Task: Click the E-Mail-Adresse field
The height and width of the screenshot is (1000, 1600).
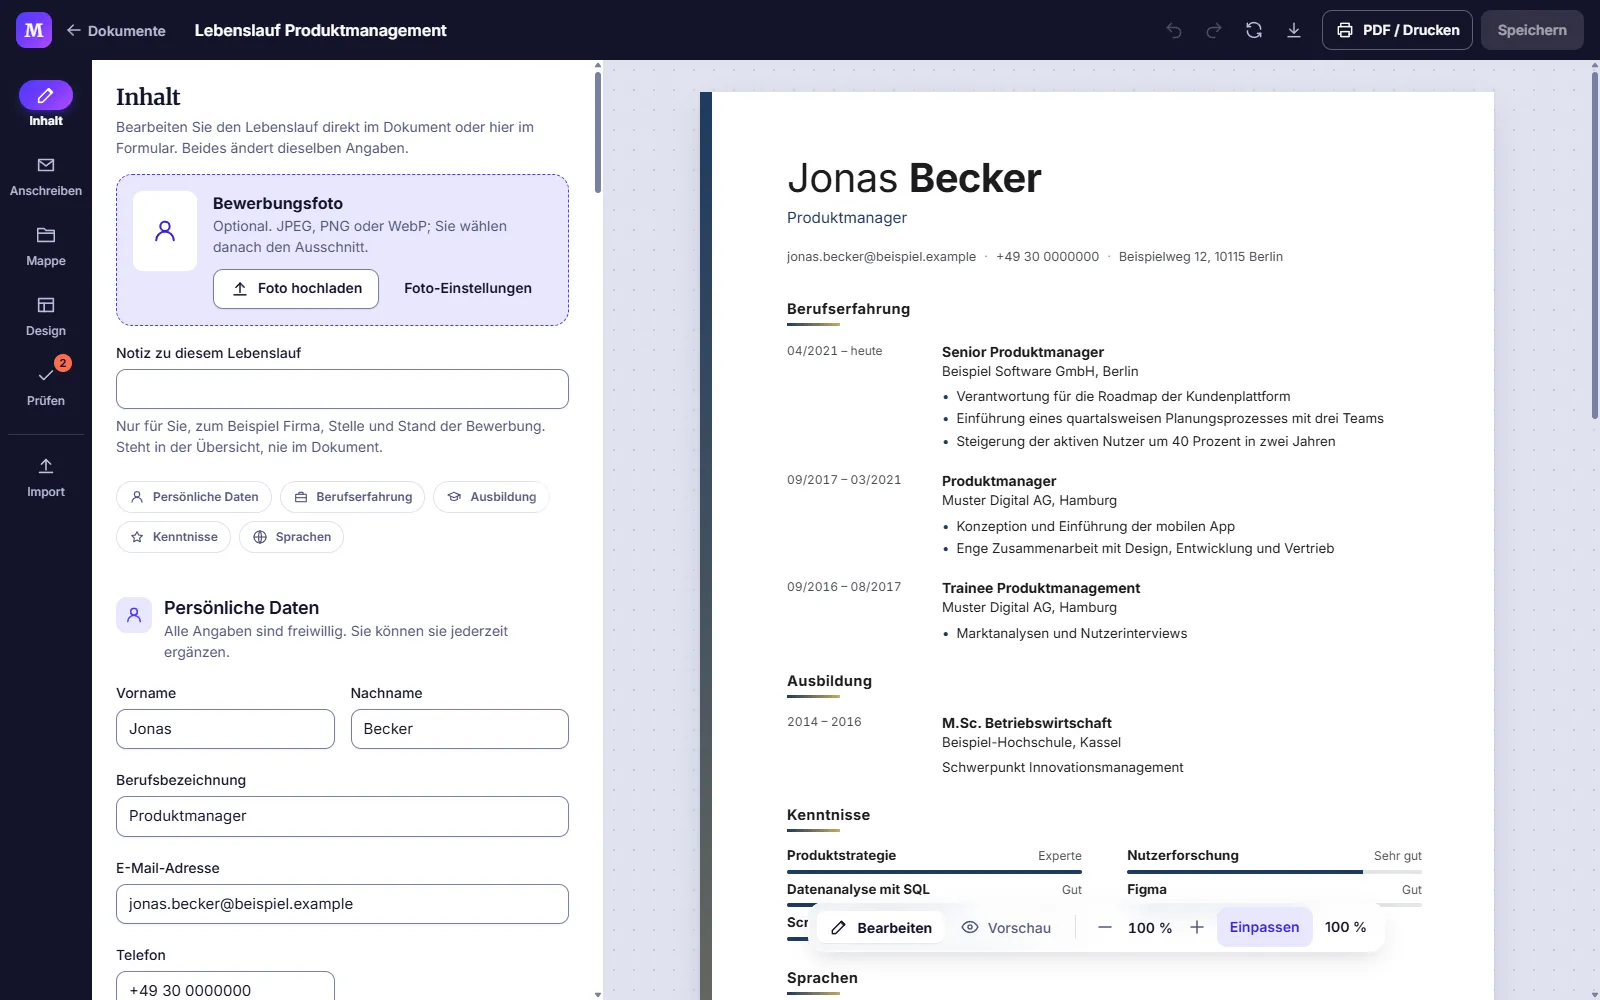Action: (x=342, y=904)
